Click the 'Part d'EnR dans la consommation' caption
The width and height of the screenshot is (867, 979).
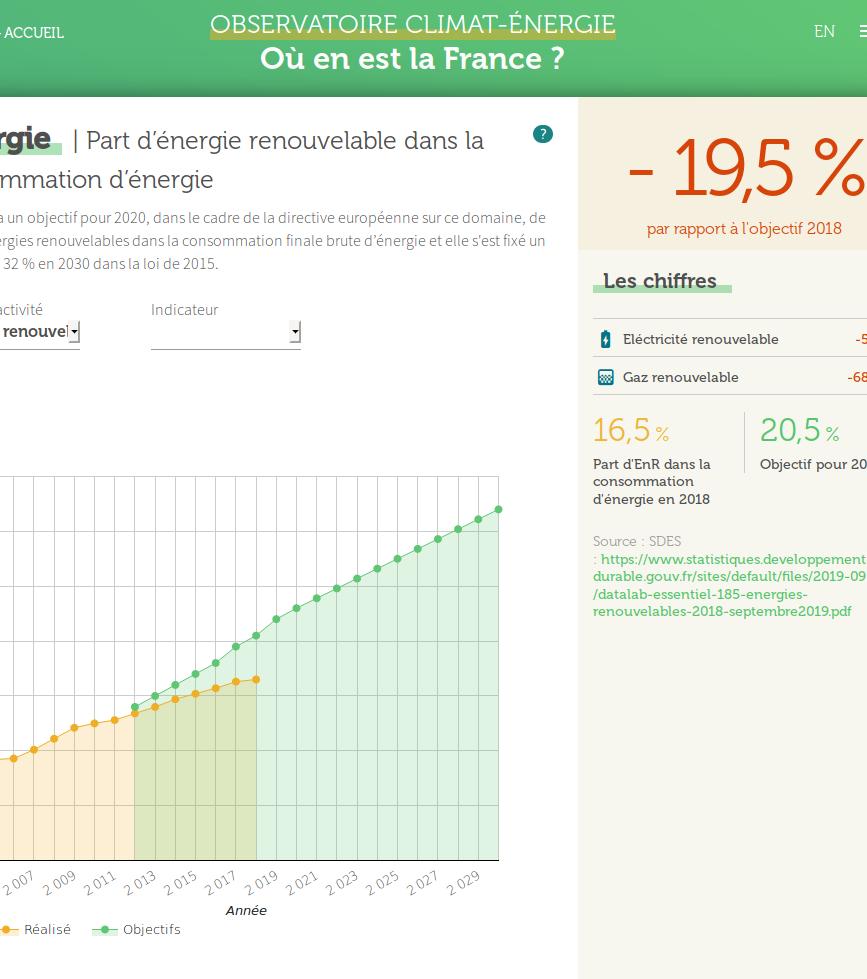pos(652,481)
